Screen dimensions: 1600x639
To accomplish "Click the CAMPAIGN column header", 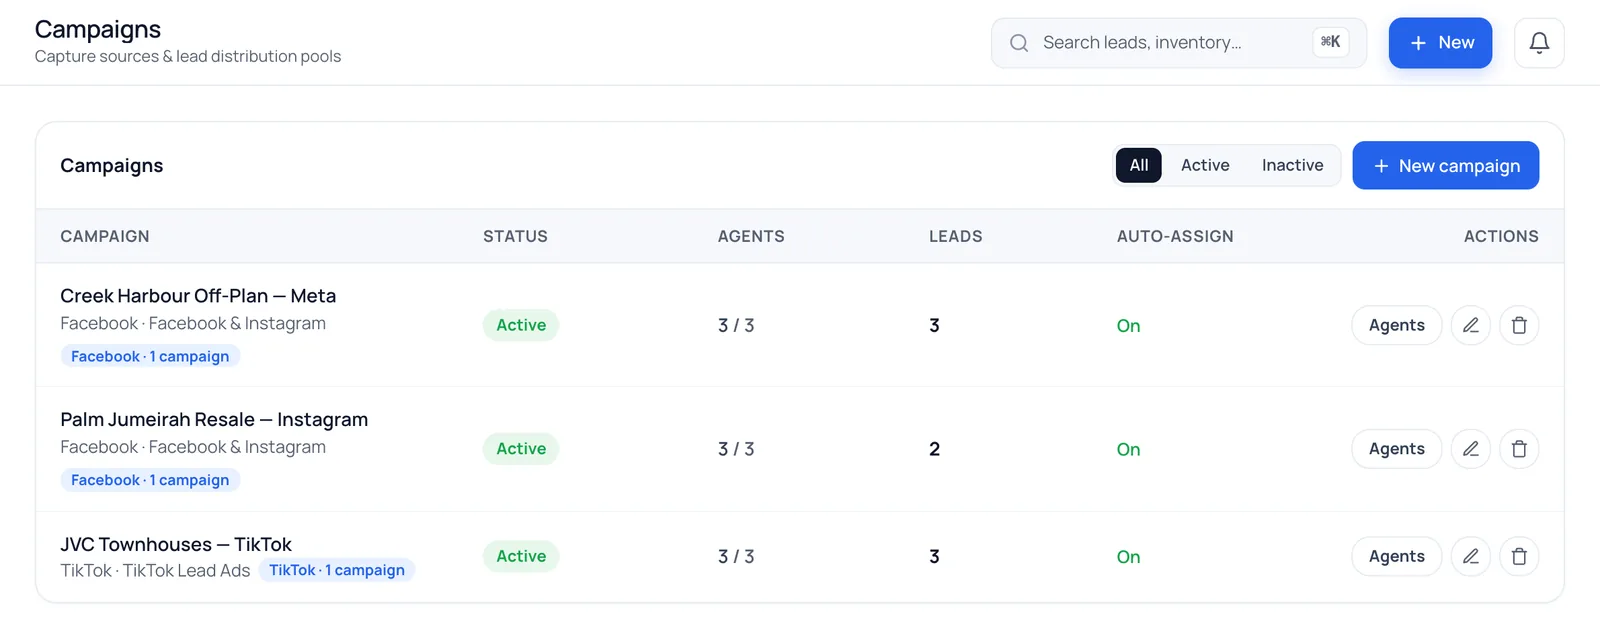I will [x=105, y=236].
